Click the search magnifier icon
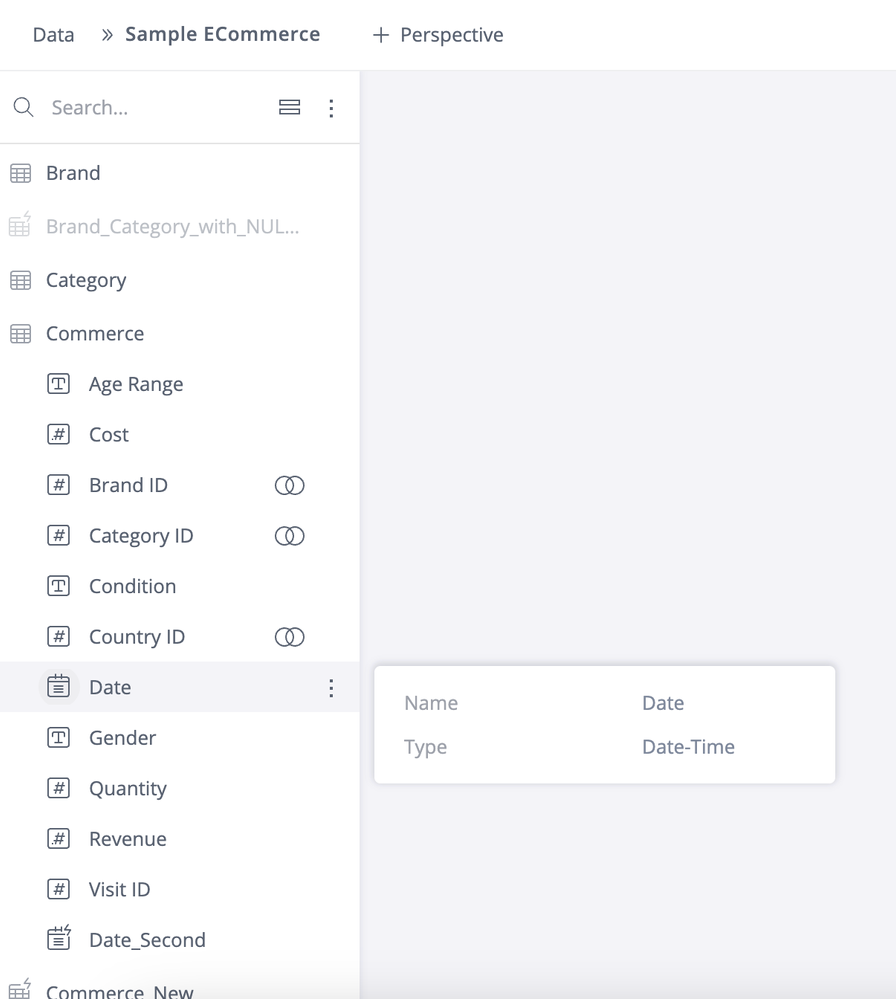The image size is (896, 999). point(24,107)
